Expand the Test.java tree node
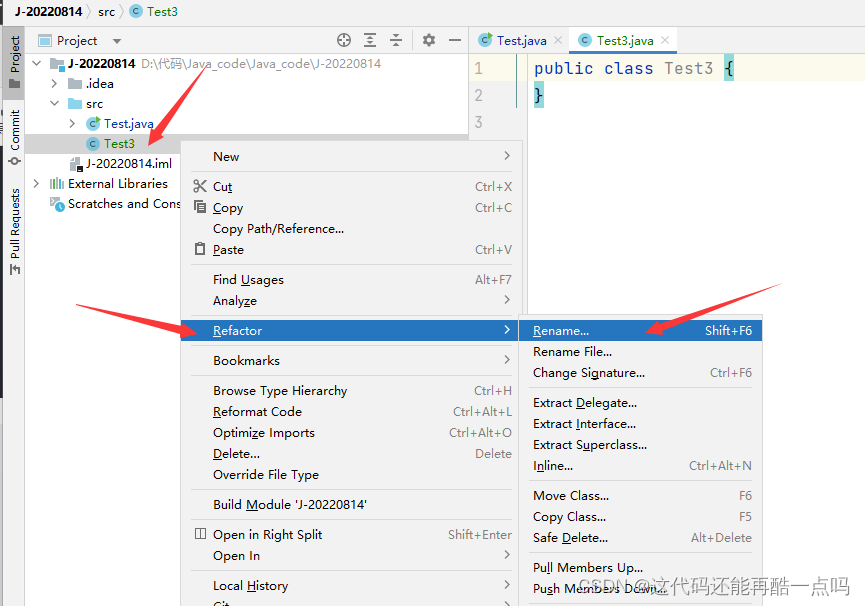 click(x=72, y=124)
